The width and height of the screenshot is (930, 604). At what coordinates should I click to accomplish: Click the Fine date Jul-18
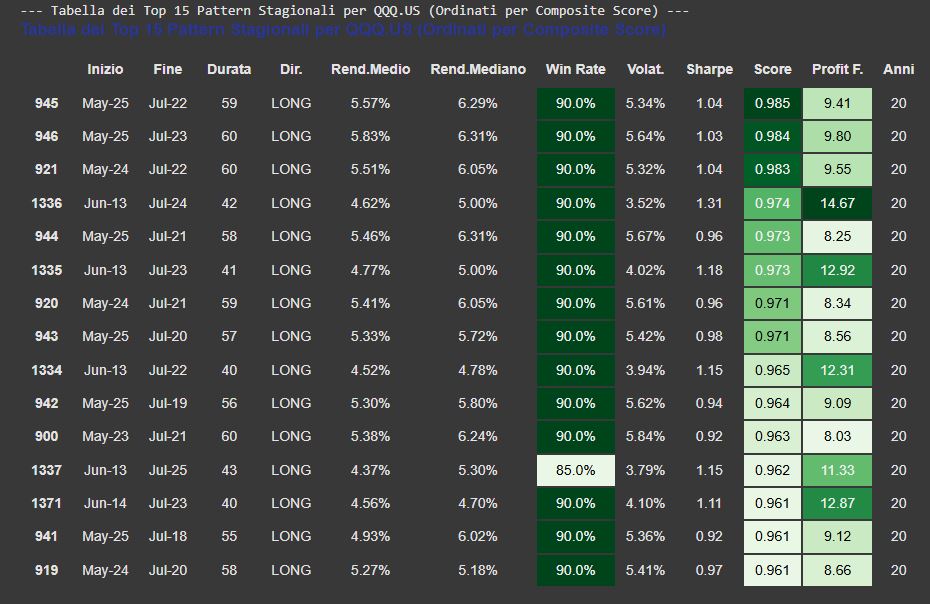tap(167, 536)
